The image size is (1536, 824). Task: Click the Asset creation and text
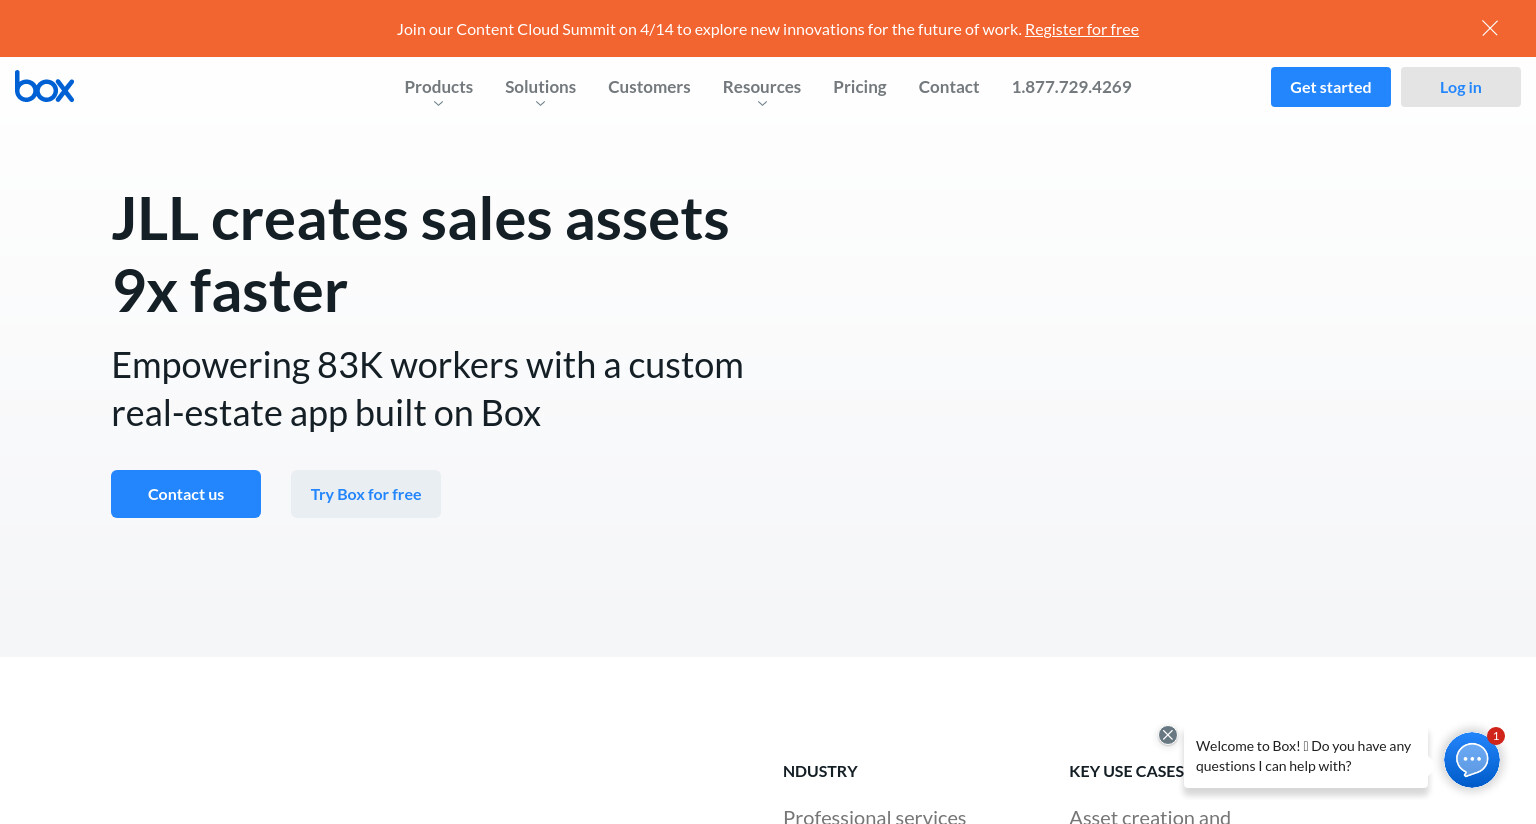click(1150, 816)
